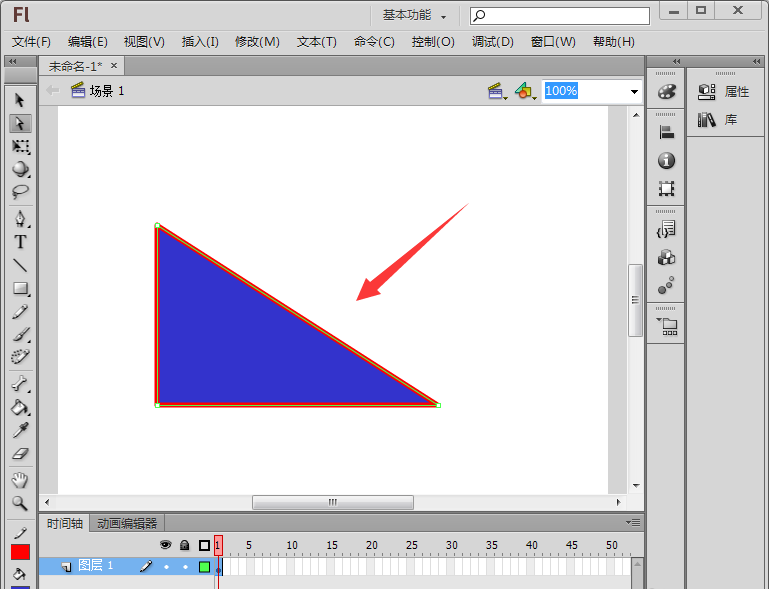Viewport: 769px width, 589px height.
Task: Collapse the tools panel double arrow
Action: point(13,61)
